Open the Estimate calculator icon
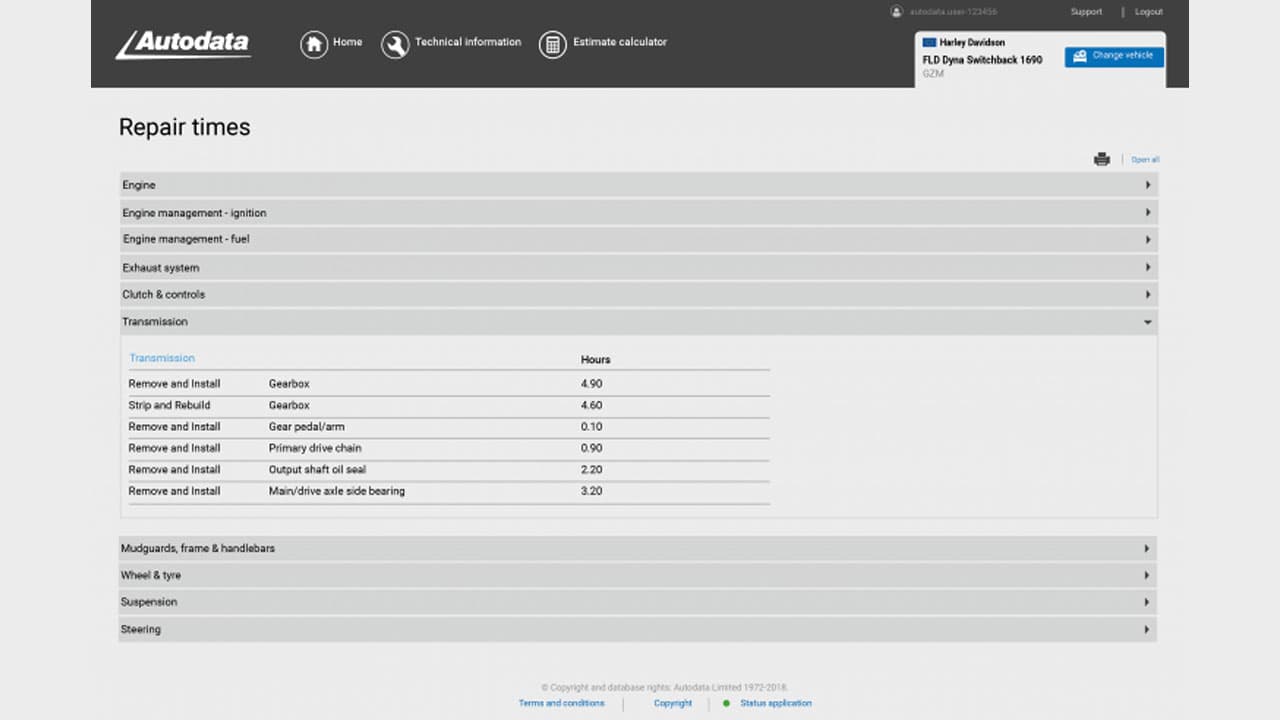Image resolution: width=1280 pixels, height=720 pixels. 553,44
